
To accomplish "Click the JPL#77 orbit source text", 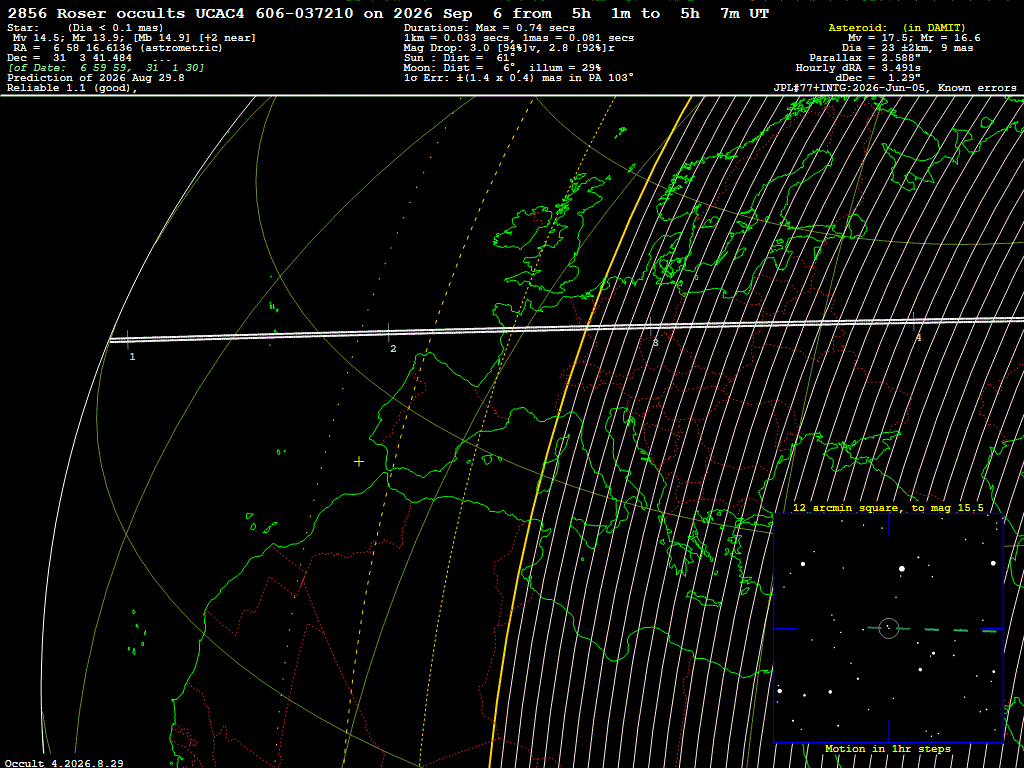I will pos(895,88).
